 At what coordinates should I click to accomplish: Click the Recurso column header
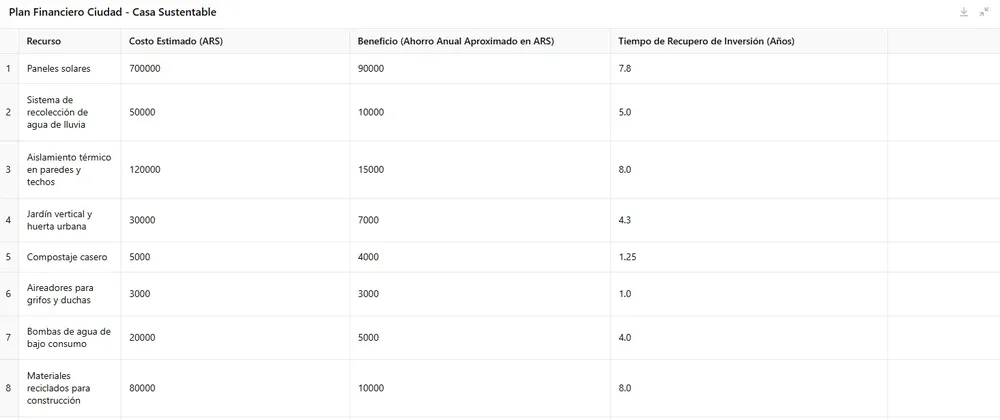(44, 41)
